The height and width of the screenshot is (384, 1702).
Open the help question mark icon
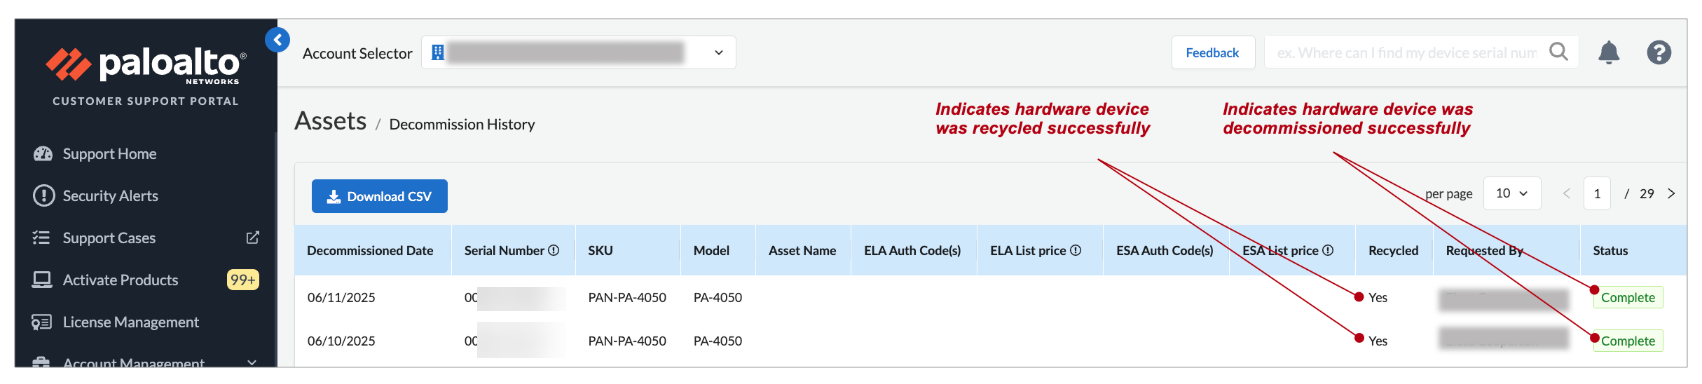point(1658,52)
